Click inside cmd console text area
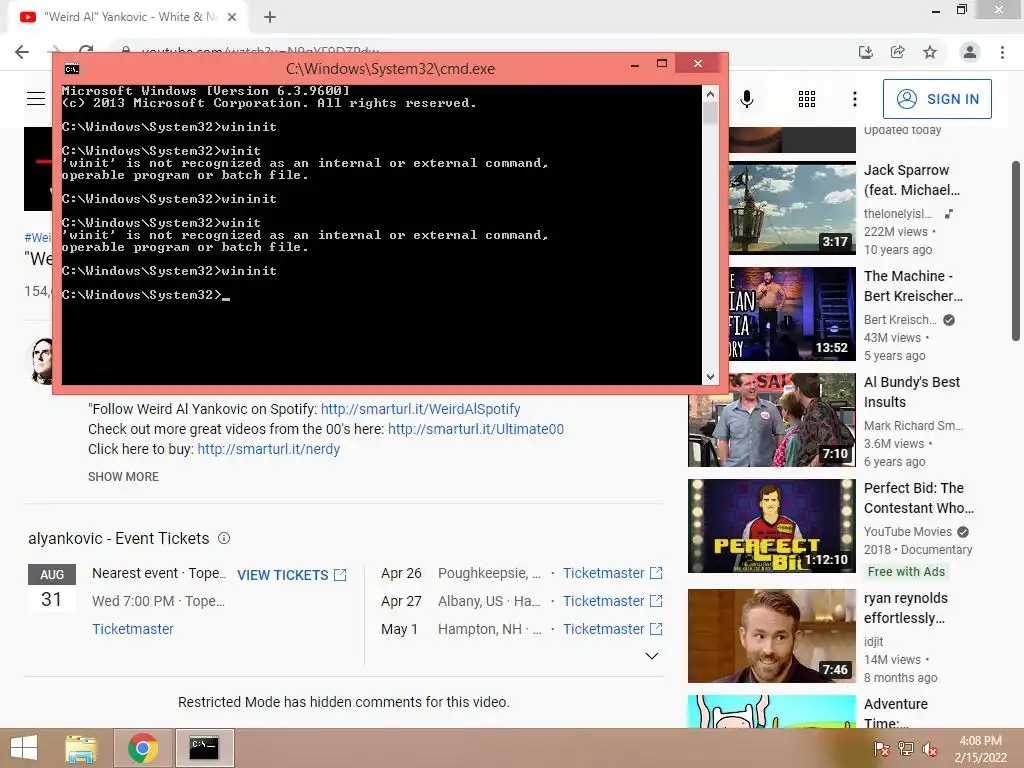Image resolution: width=1024 pixels, height=768 pixels. (382, 235)
